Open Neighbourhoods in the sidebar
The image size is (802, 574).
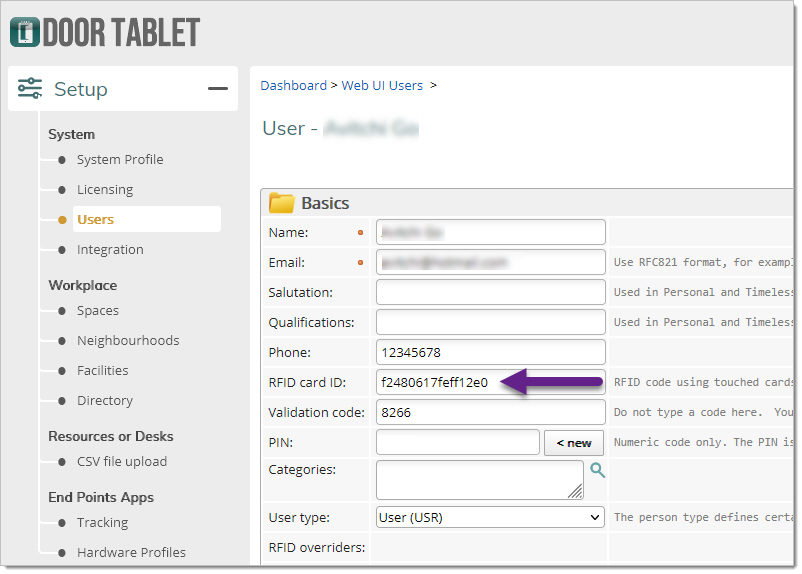128,341
